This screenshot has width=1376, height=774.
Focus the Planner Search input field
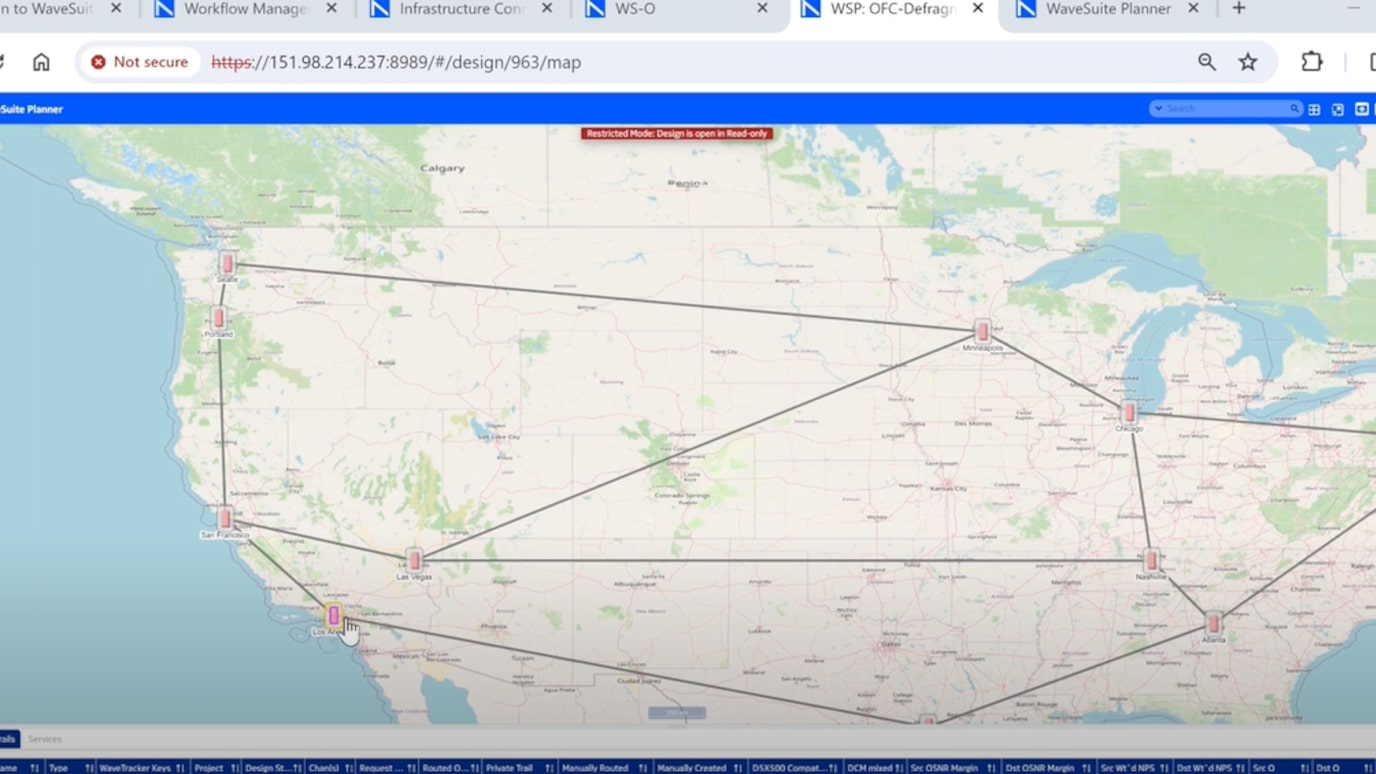pyautogui.click(x=1226, y=108)
